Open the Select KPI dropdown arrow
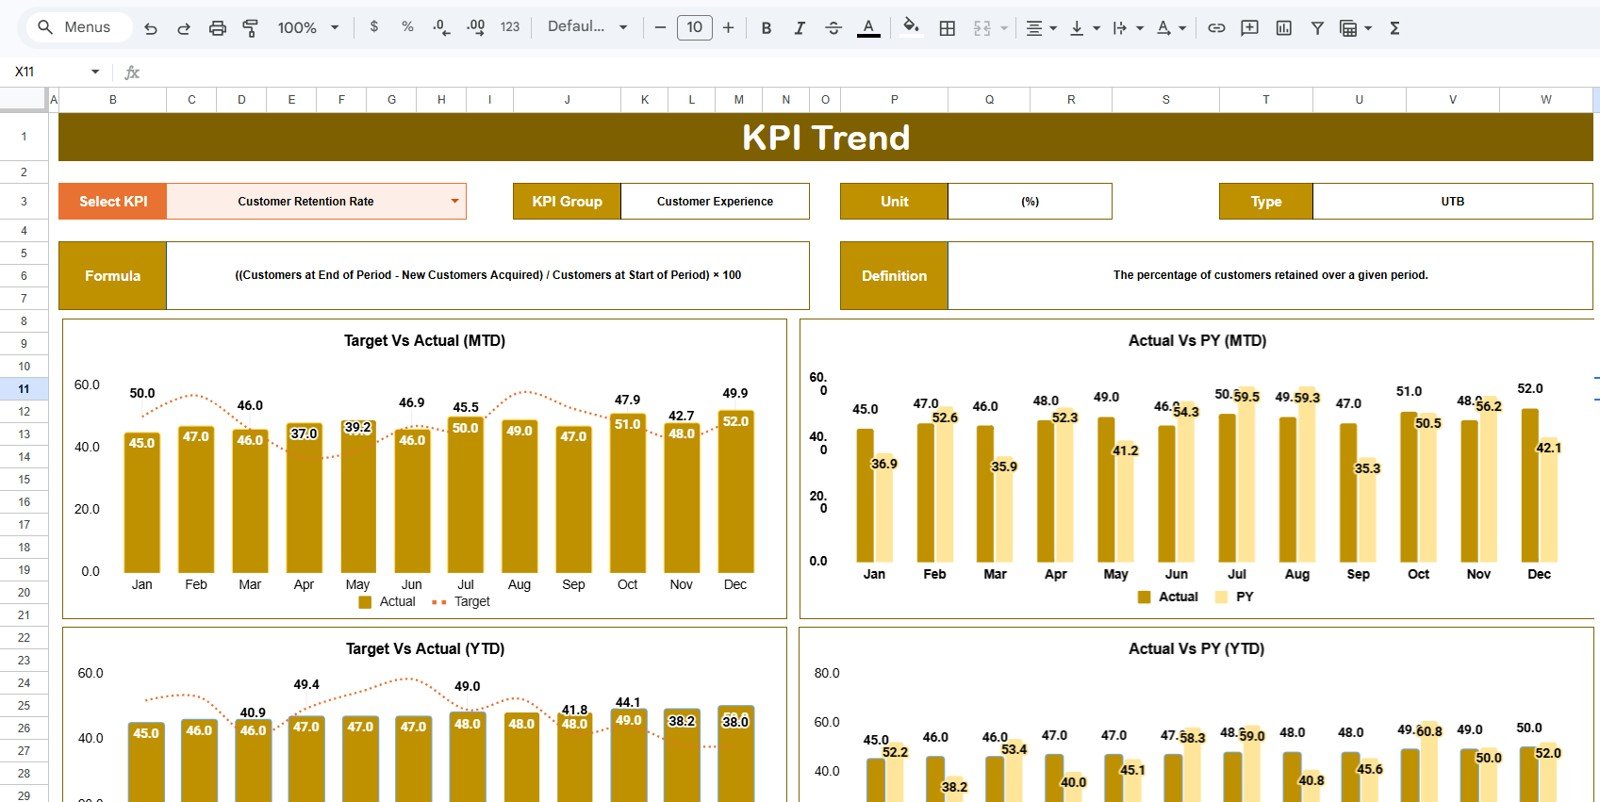This screenshot has width=1600, height=802. pyautogui.click(x=455, y=201)
